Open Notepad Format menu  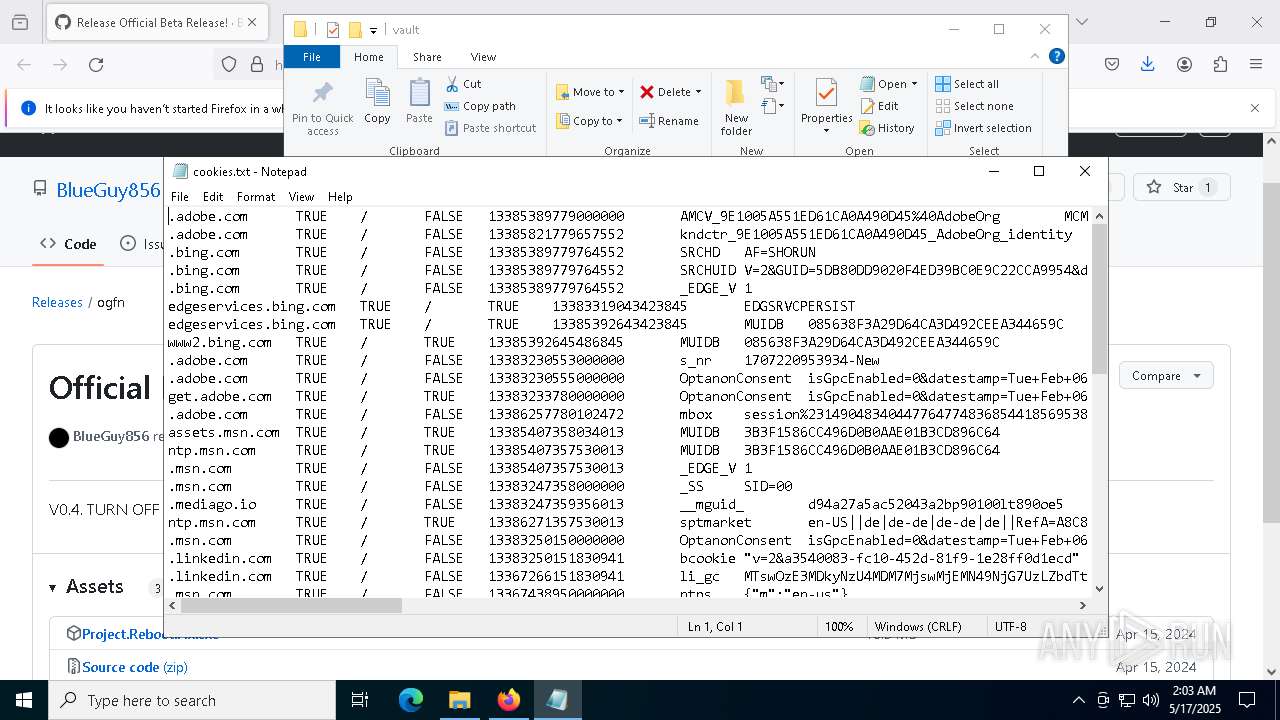[256, 197]
